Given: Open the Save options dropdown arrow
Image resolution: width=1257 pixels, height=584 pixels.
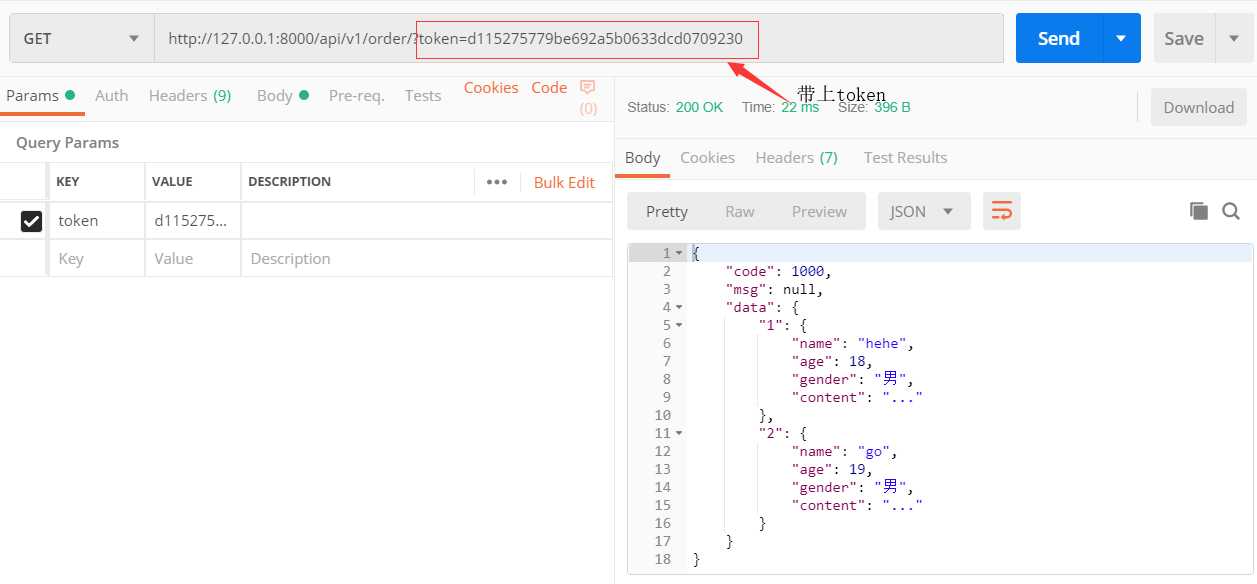Looking at the screenshot, I should tap(1233, 38).
